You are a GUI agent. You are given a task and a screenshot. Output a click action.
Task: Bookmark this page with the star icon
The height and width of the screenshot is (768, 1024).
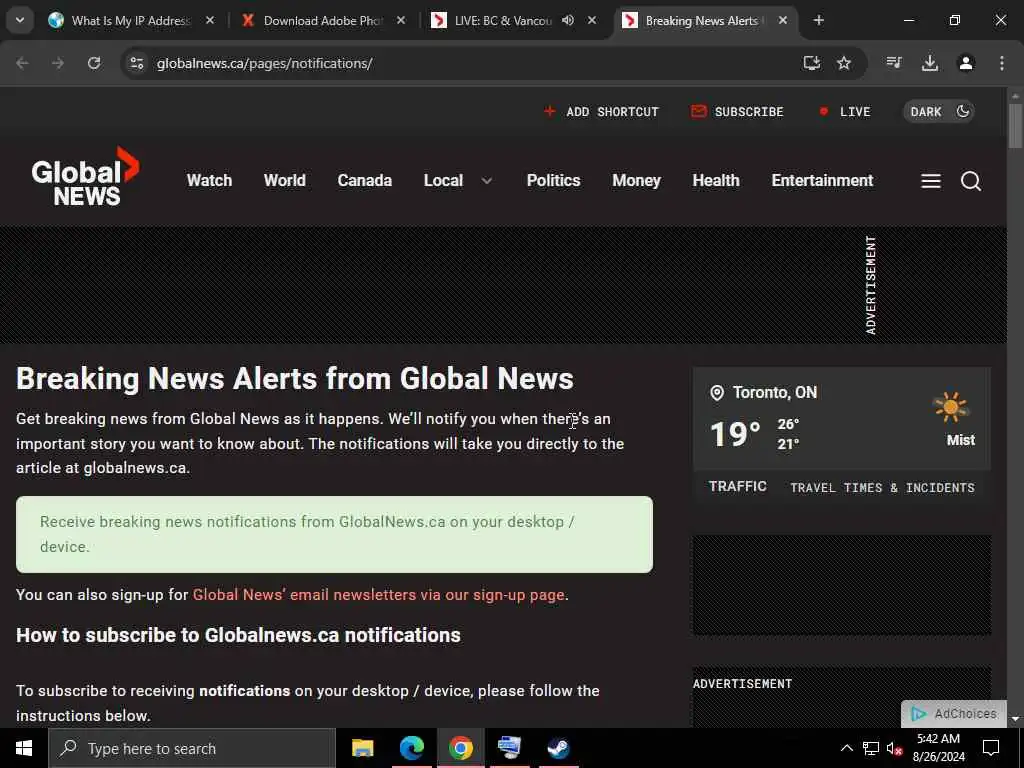tap(844, 63)
